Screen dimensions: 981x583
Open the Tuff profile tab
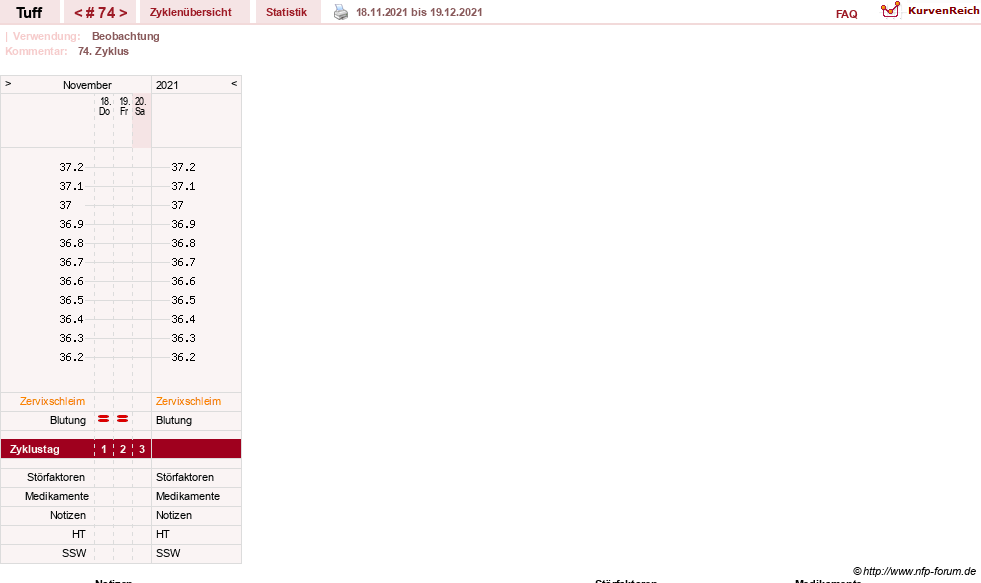pyautogui.click(x=29, y=12)
